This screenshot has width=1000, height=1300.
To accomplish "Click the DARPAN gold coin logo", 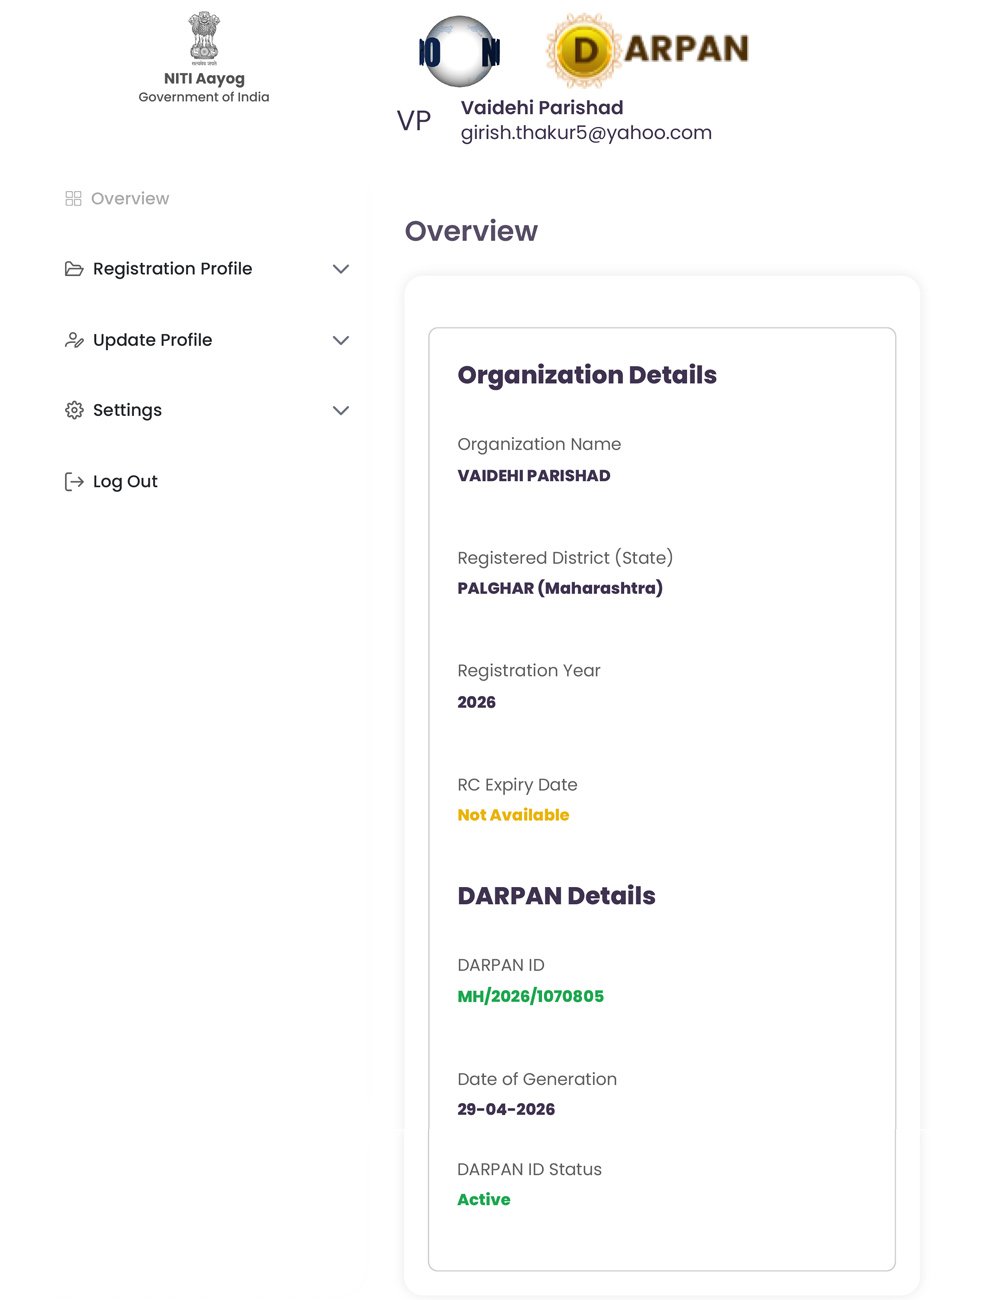I will 586,50.
